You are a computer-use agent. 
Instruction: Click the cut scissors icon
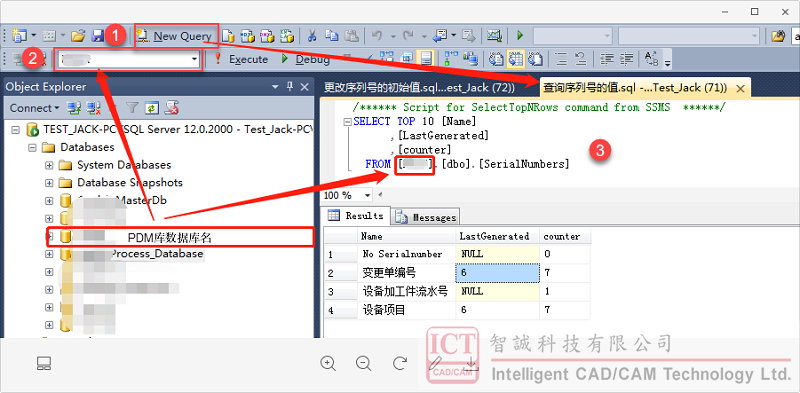(x=312, y=36)
